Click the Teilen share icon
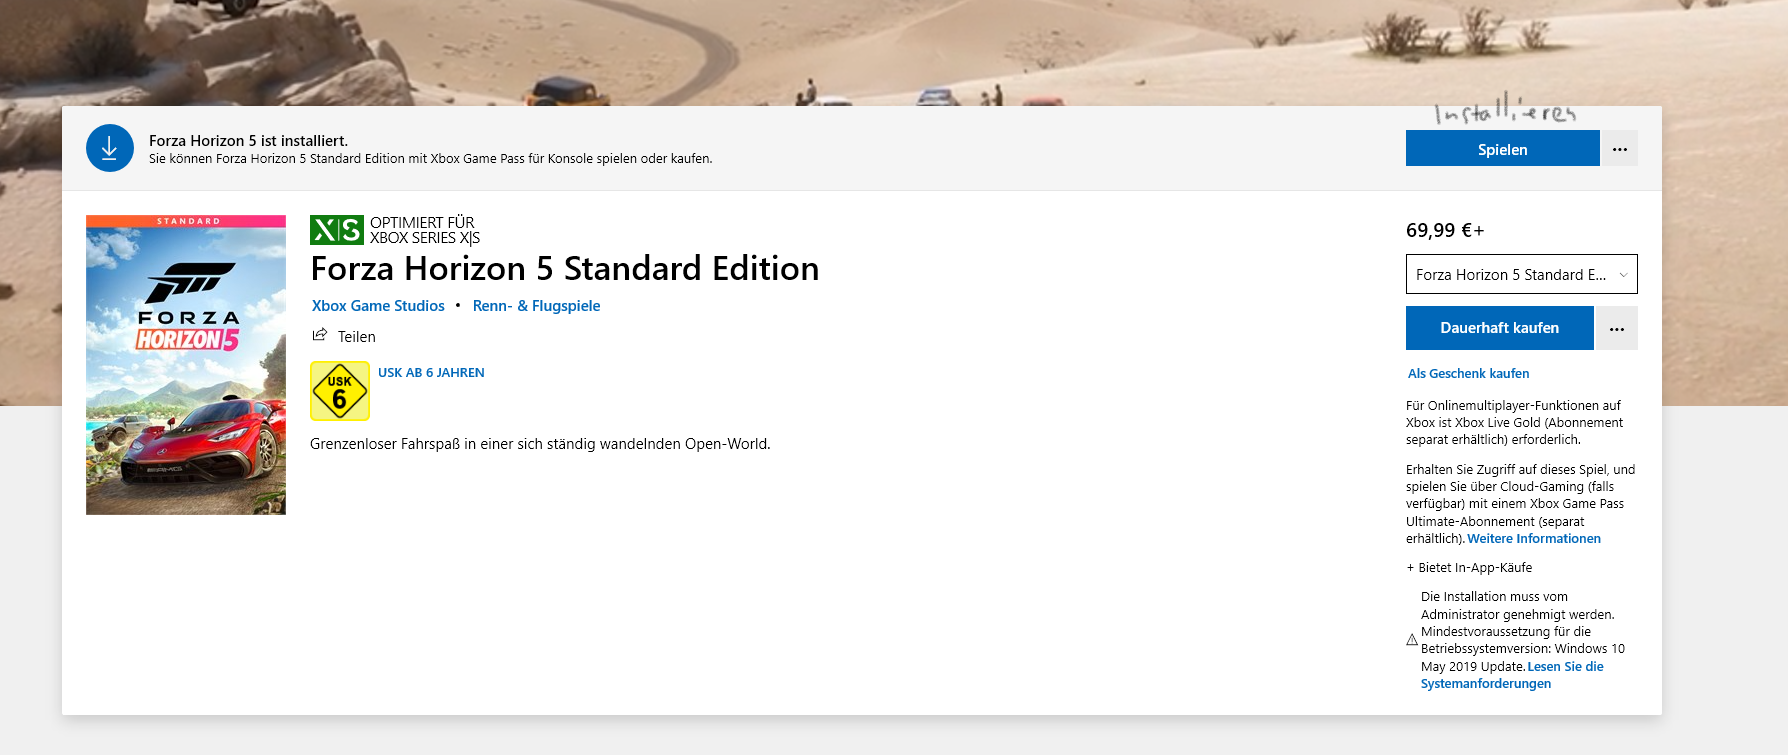The width and height of the screenshot is (1788, 755). click(320, 335)
